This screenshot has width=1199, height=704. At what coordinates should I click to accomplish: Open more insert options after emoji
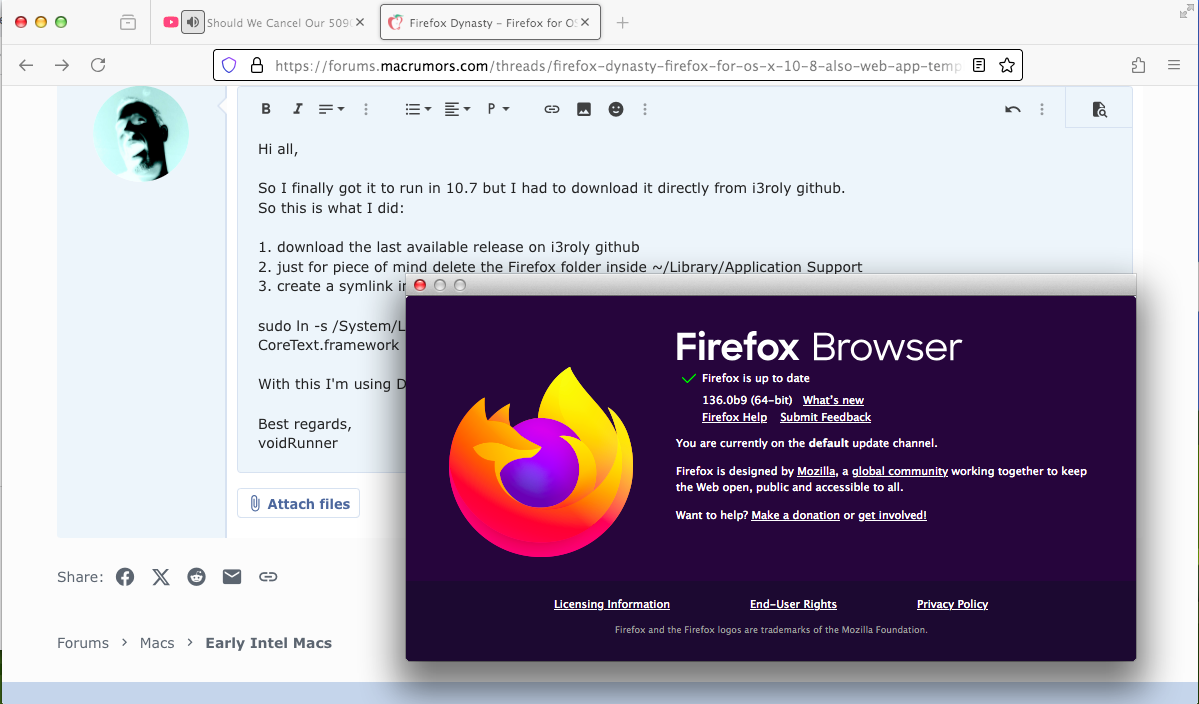645,109
